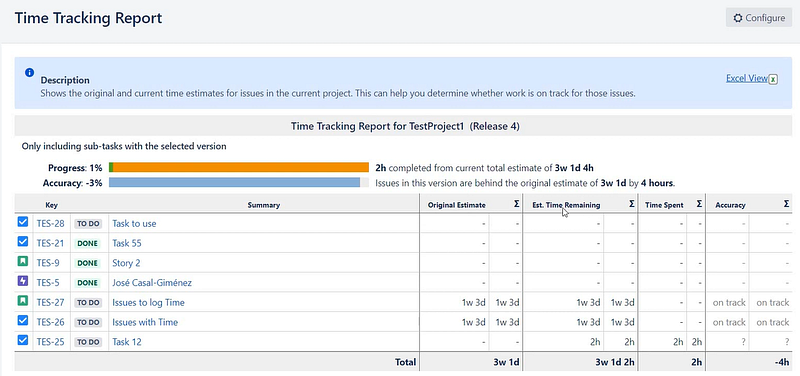
Task: Click the task type icon for TES-21
Action: click(x=23, y=241)
